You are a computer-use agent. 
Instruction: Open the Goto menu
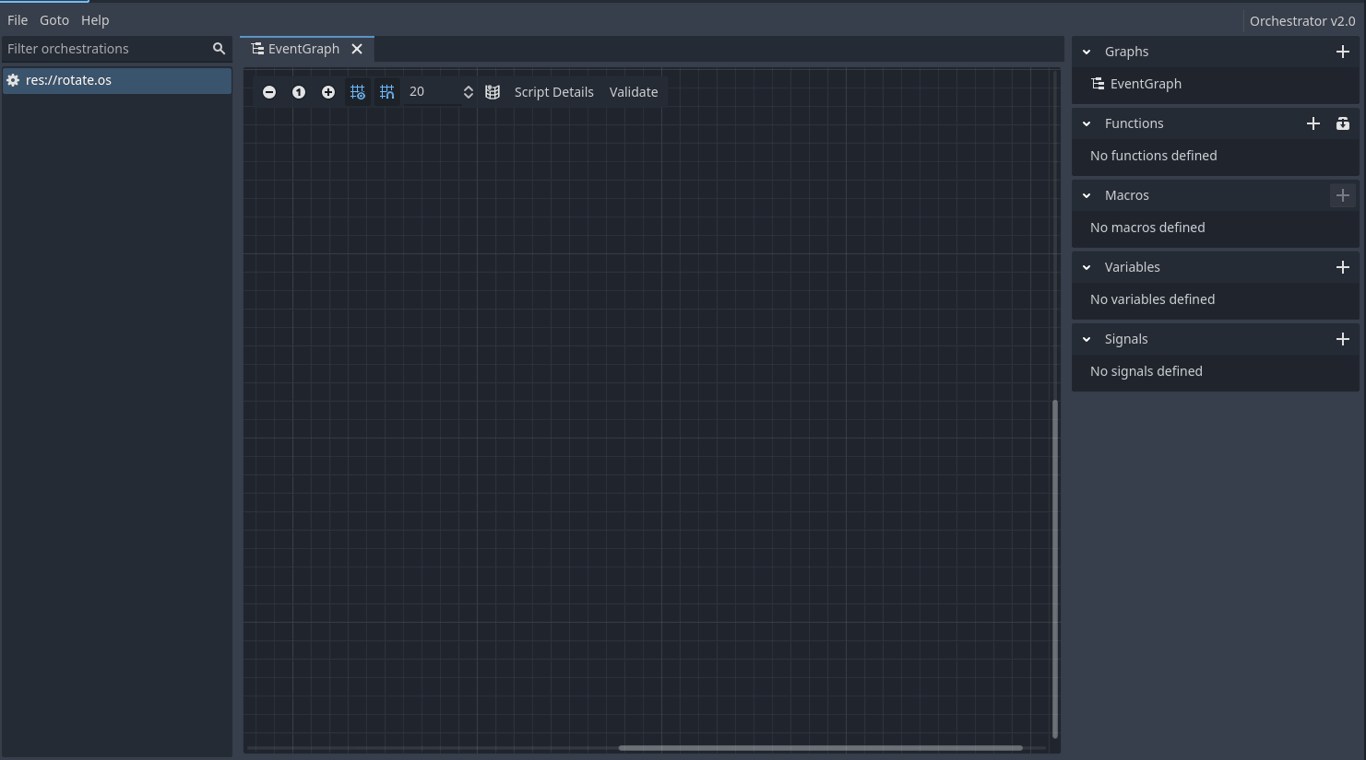point(54,20)
